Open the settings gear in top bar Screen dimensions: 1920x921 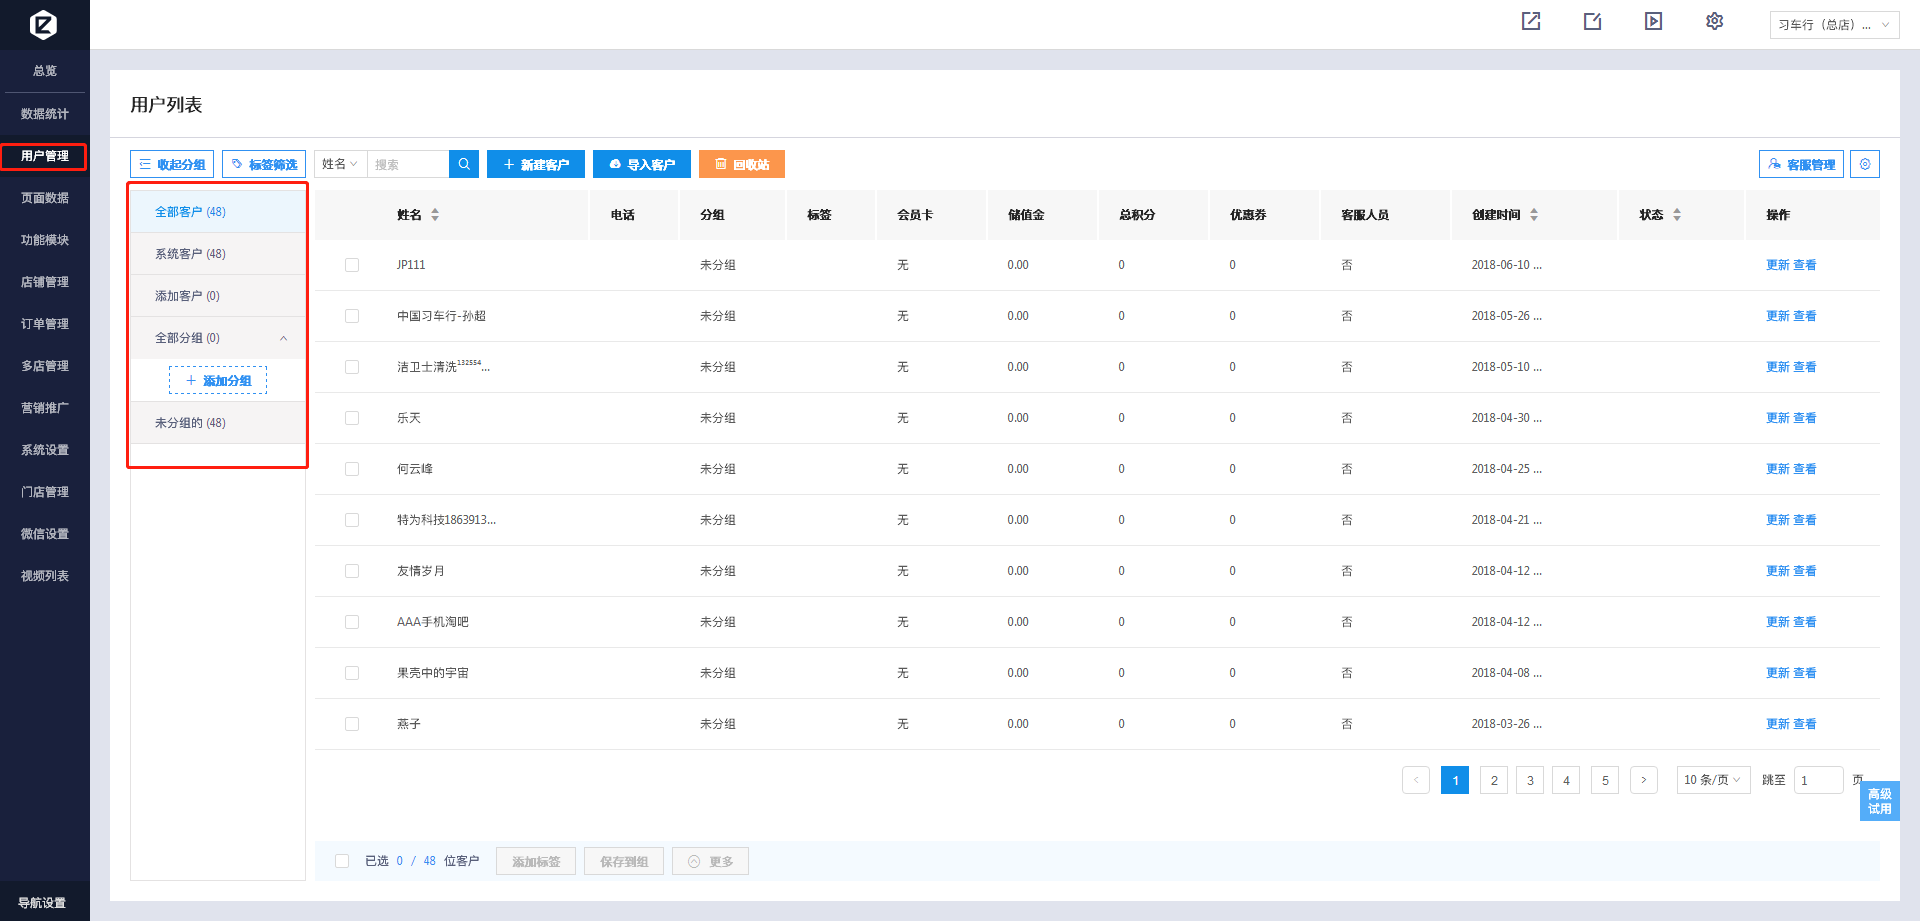(x=1714, y=21)
